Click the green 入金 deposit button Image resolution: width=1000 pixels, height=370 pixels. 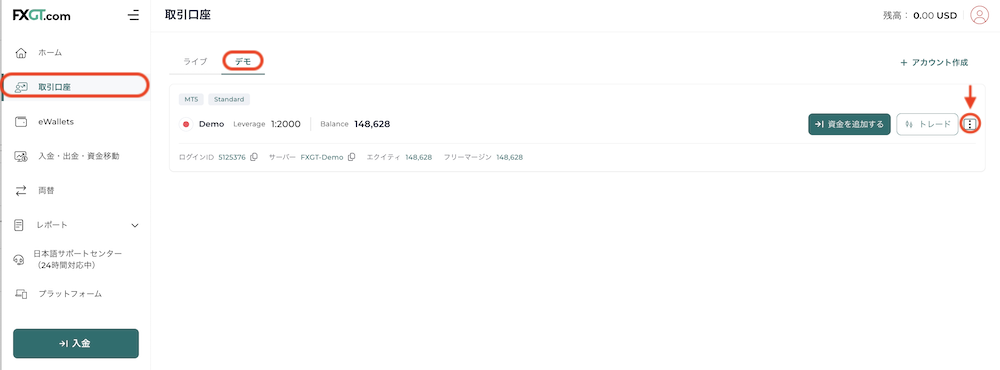click(76, 343)
